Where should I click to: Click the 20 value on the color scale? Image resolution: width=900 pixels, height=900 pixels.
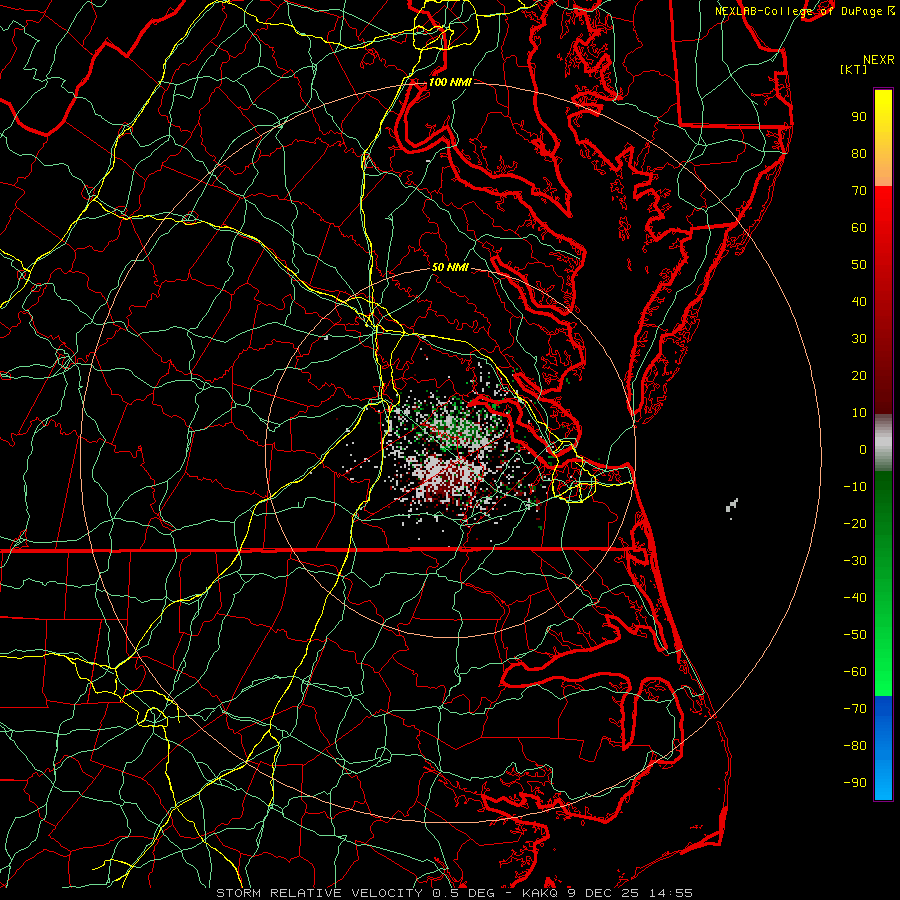pos(859,376)
